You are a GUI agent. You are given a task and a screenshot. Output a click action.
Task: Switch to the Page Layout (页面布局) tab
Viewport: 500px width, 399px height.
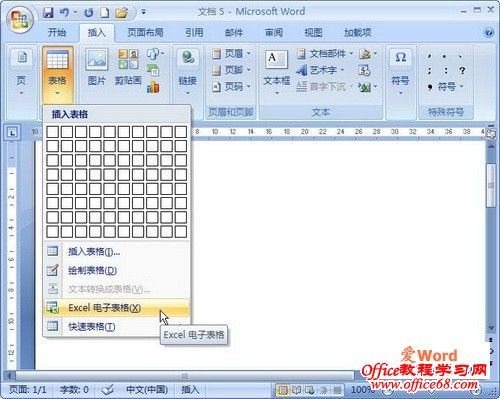click(145, 33)
